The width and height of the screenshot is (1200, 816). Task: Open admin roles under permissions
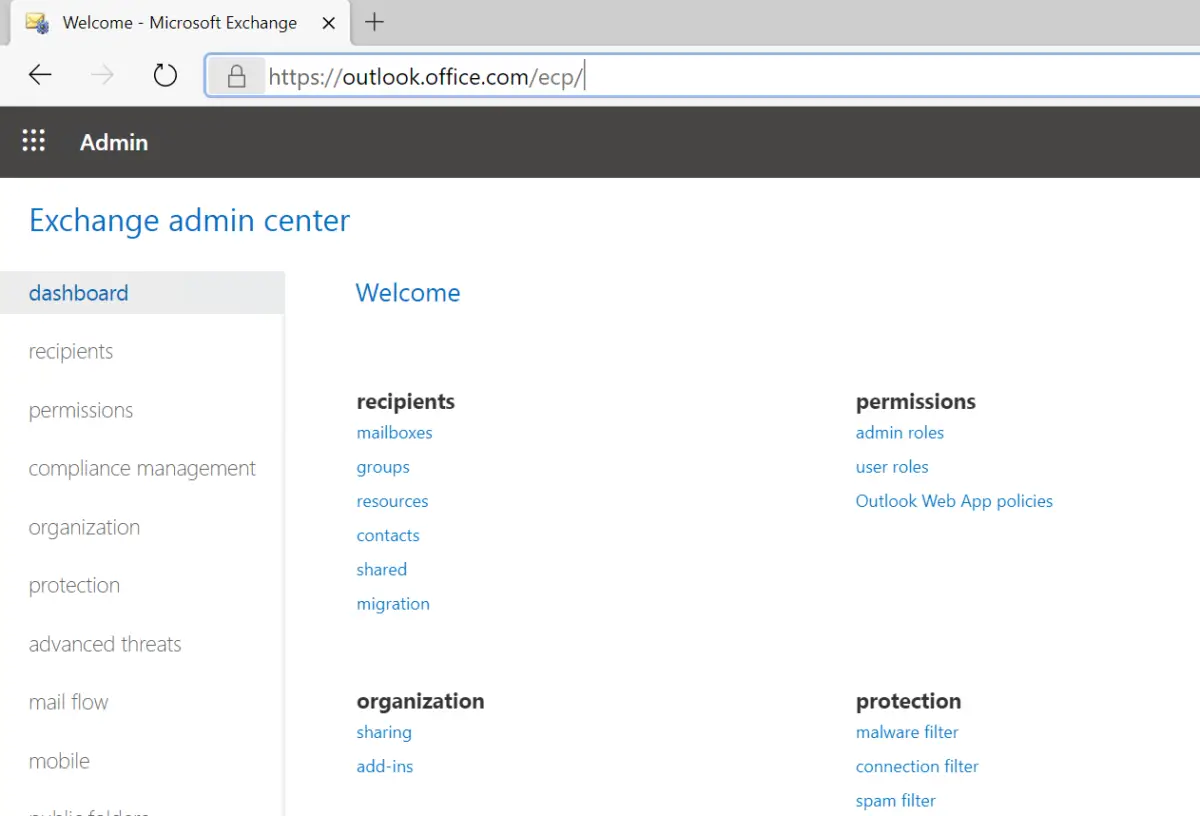point(899,432)
